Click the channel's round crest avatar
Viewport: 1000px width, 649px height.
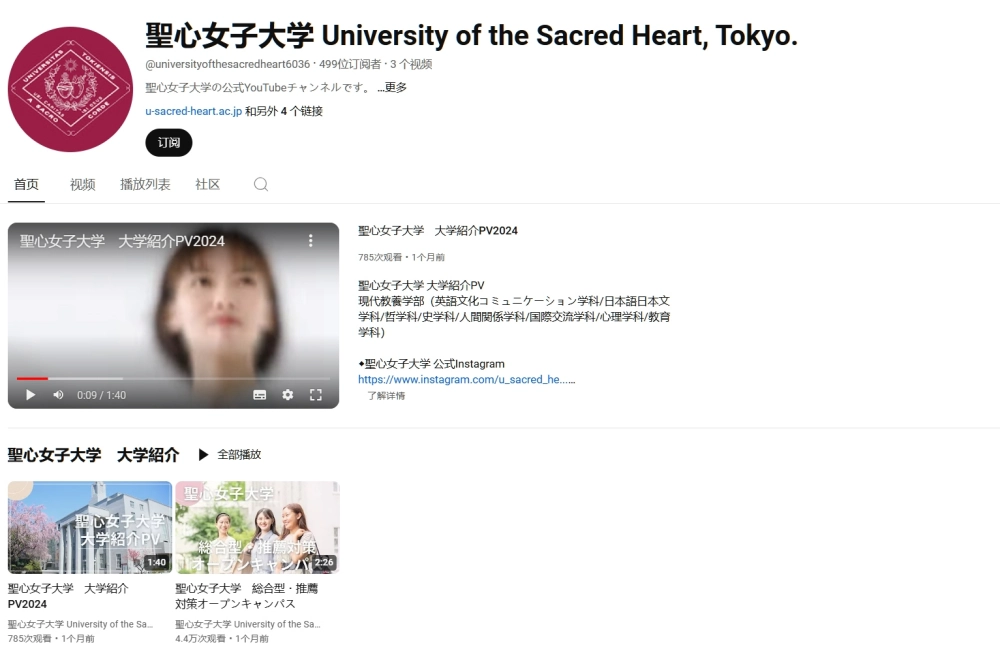[70, 89]
